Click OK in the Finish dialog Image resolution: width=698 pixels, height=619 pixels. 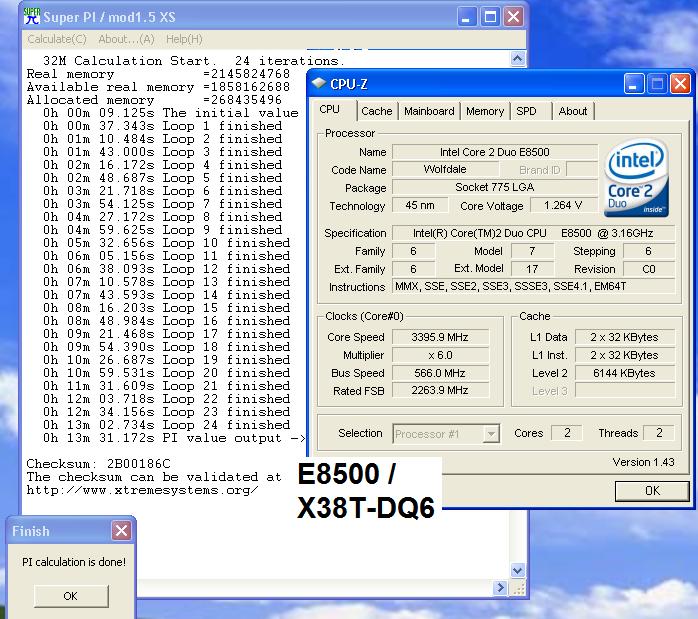pyautogui.click(x=71, y=596)
